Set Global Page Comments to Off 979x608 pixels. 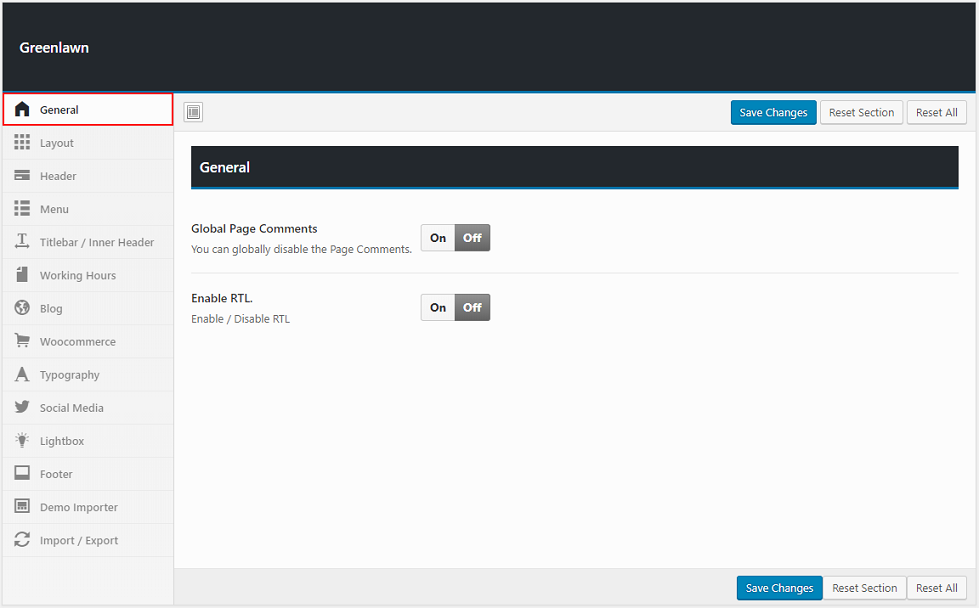pos(472,238)
